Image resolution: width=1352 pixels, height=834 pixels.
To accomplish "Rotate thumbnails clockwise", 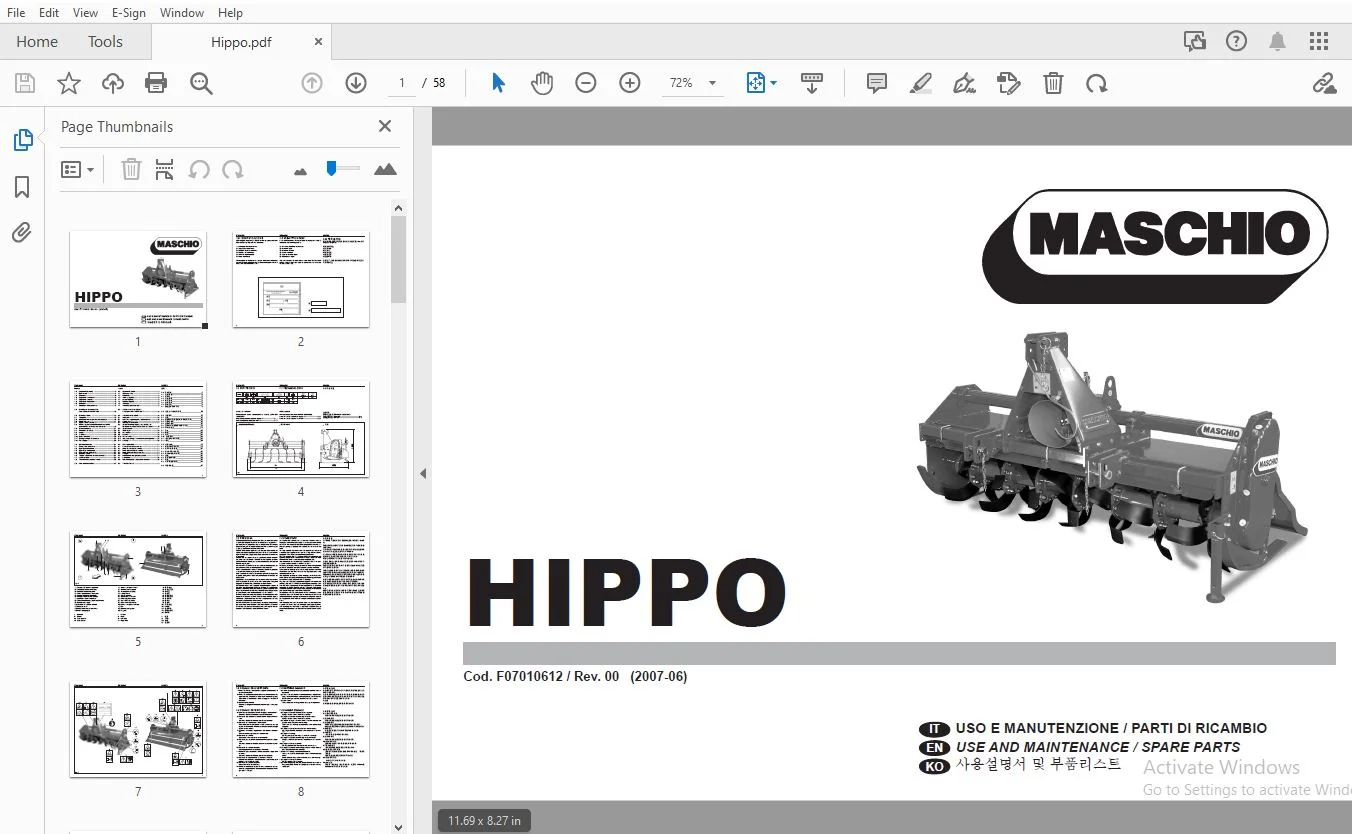I will click(233, 169).
